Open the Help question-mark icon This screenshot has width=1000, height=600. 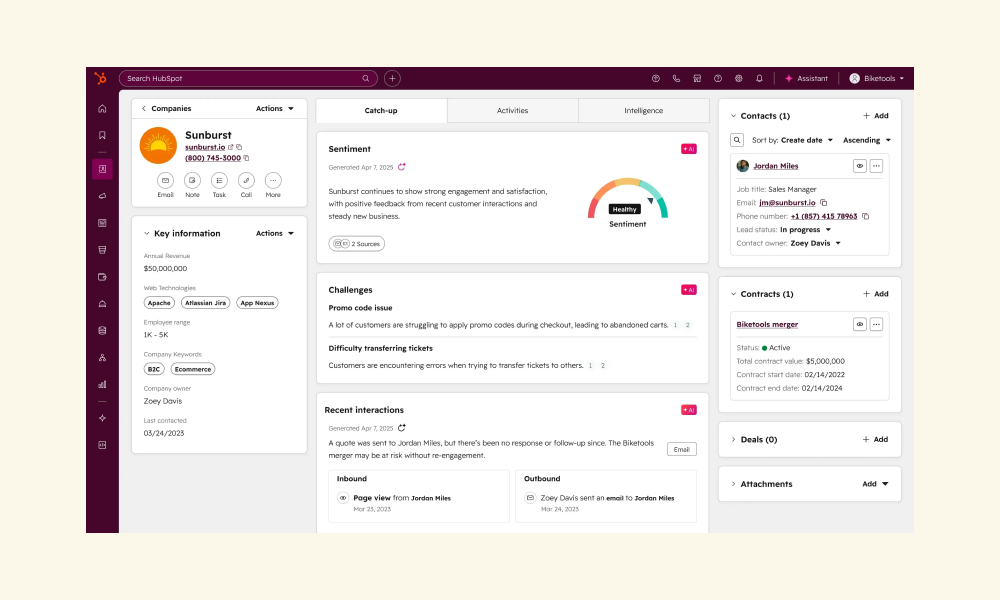(x=718, y=78)
